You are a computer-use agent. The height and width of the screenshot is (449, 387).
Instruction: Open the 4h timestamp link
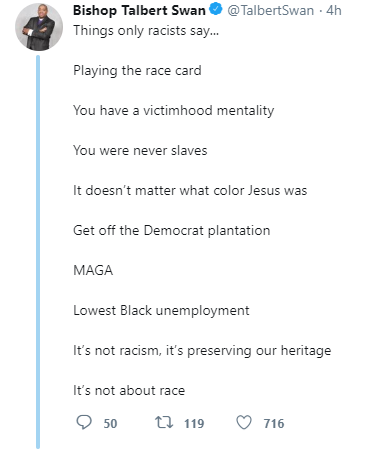[x=334, y=10]
